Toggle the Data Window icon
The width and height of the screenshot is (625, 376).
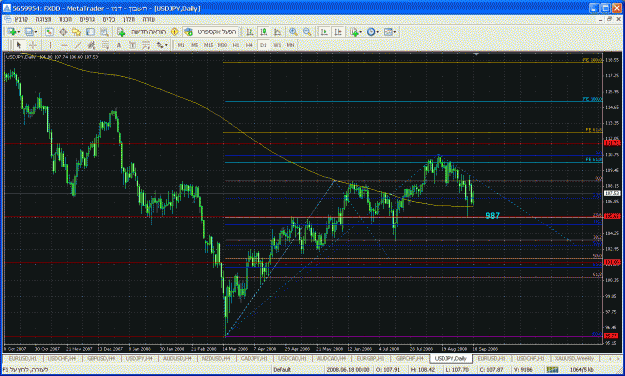63,32
